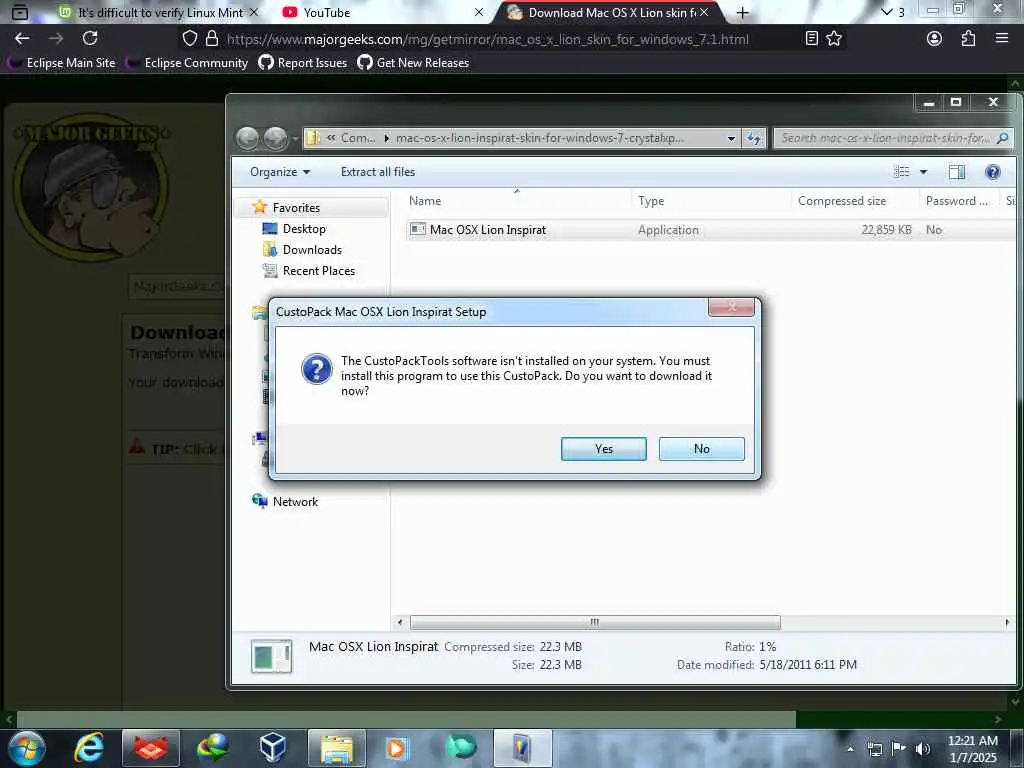The width and height of the screenshot is (1024, 768).
Task: Click the Action Center flag tray icon
Action: [x=898, y=749]
